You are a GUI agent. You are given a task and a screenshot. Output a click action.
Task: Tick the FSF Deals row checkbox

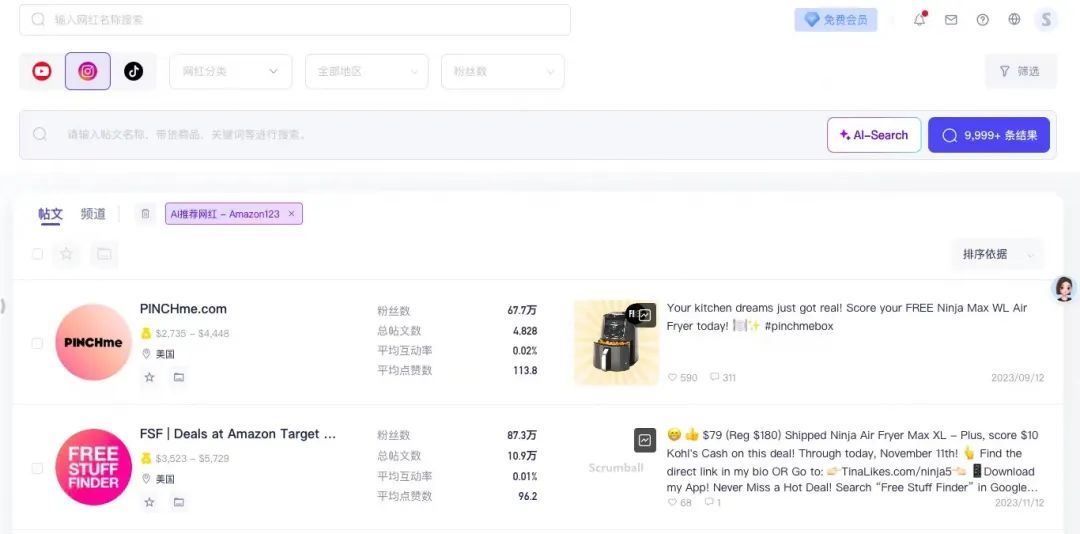point(37,468)
